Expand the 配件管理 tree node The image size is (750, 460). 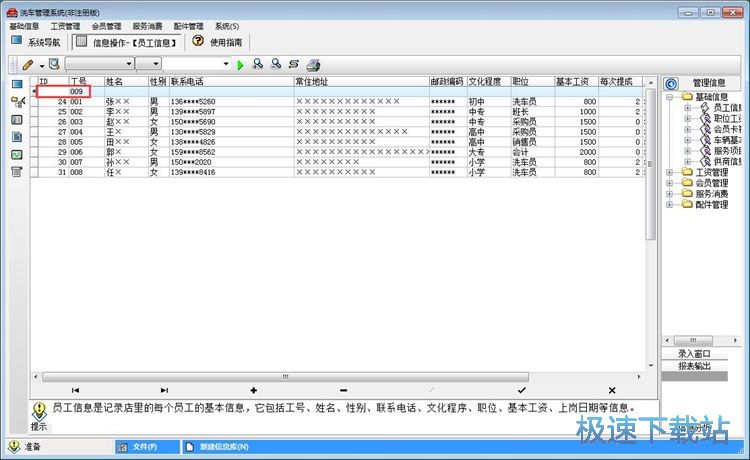click(670, 205)
